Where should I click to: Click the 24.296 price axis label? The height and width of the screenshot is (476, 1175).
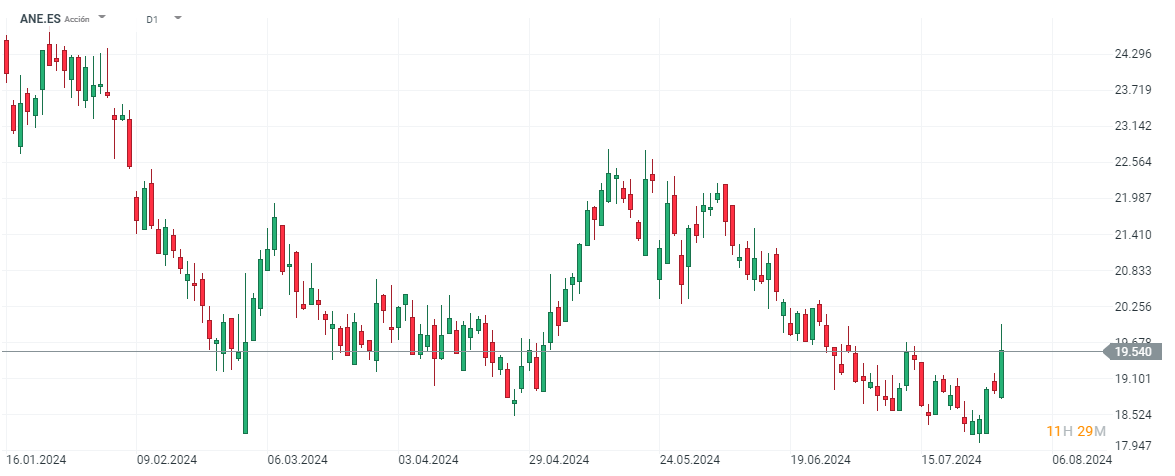tap(1133, 54)
